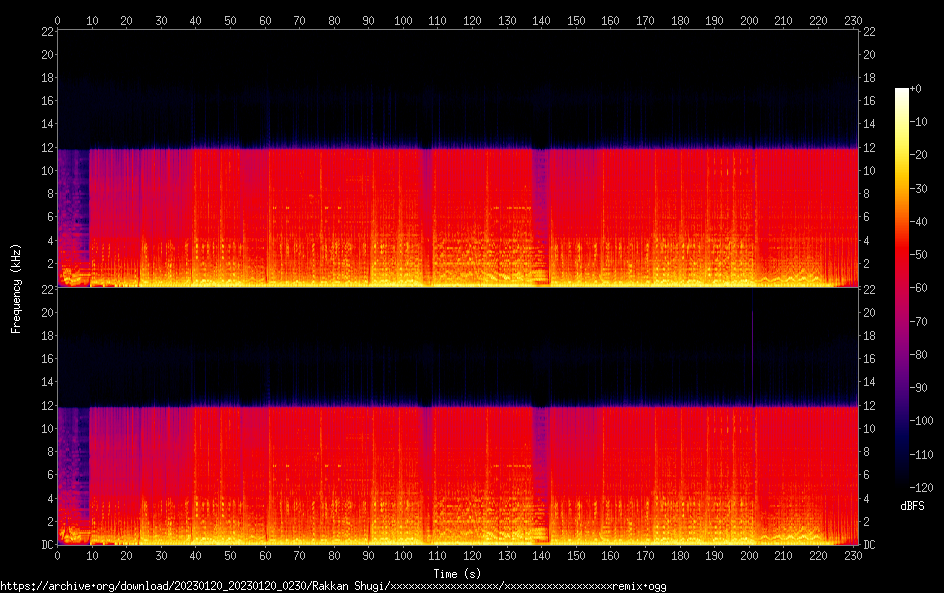This screenshot has height=593, width=944.
Task: Select the 100 mark on the top time axis
Action: pyautogui.click(x=403, y=20)
